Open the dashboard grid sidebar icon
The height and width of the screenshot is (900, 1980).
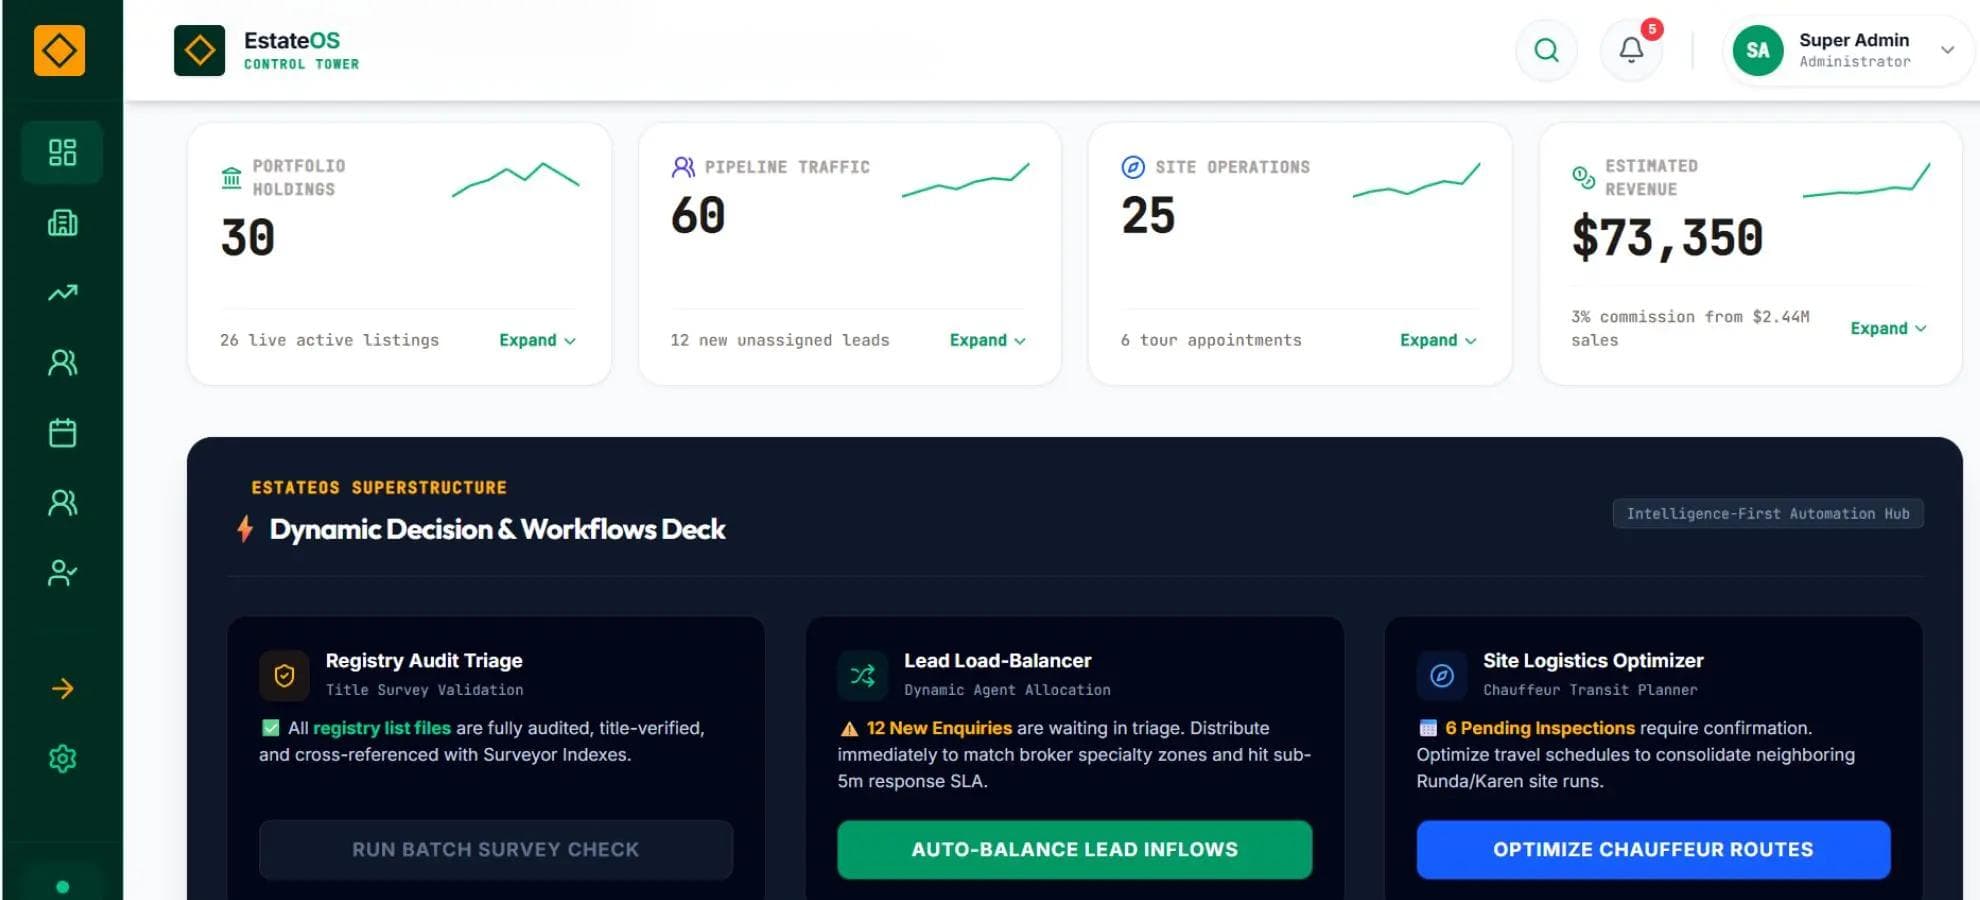62,152
